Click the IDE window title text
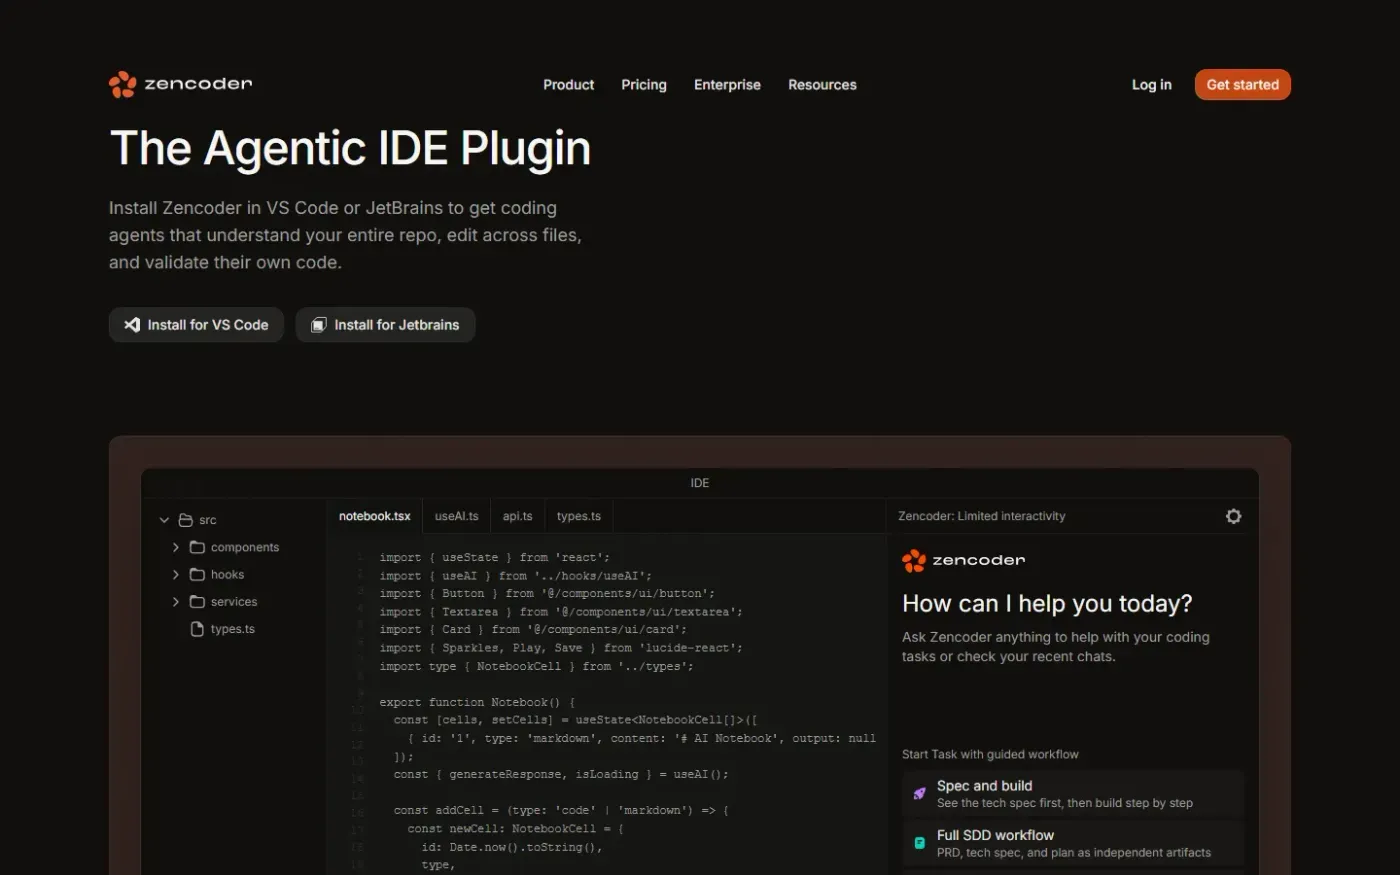1400x875 pixels. pyautogui.click(x=700, y=483)
